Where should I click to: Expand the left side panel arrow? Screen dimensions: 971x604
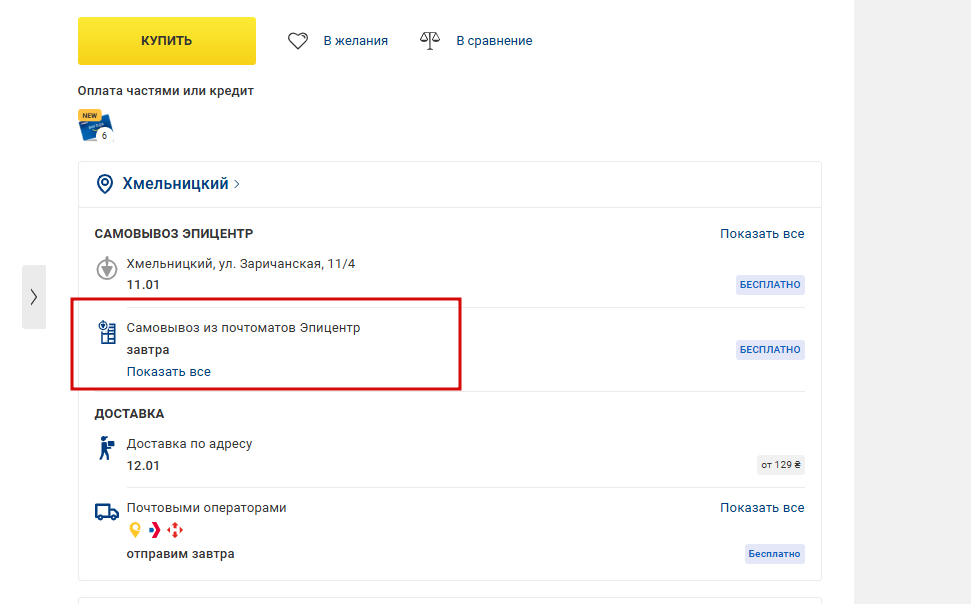click(34, 297)
